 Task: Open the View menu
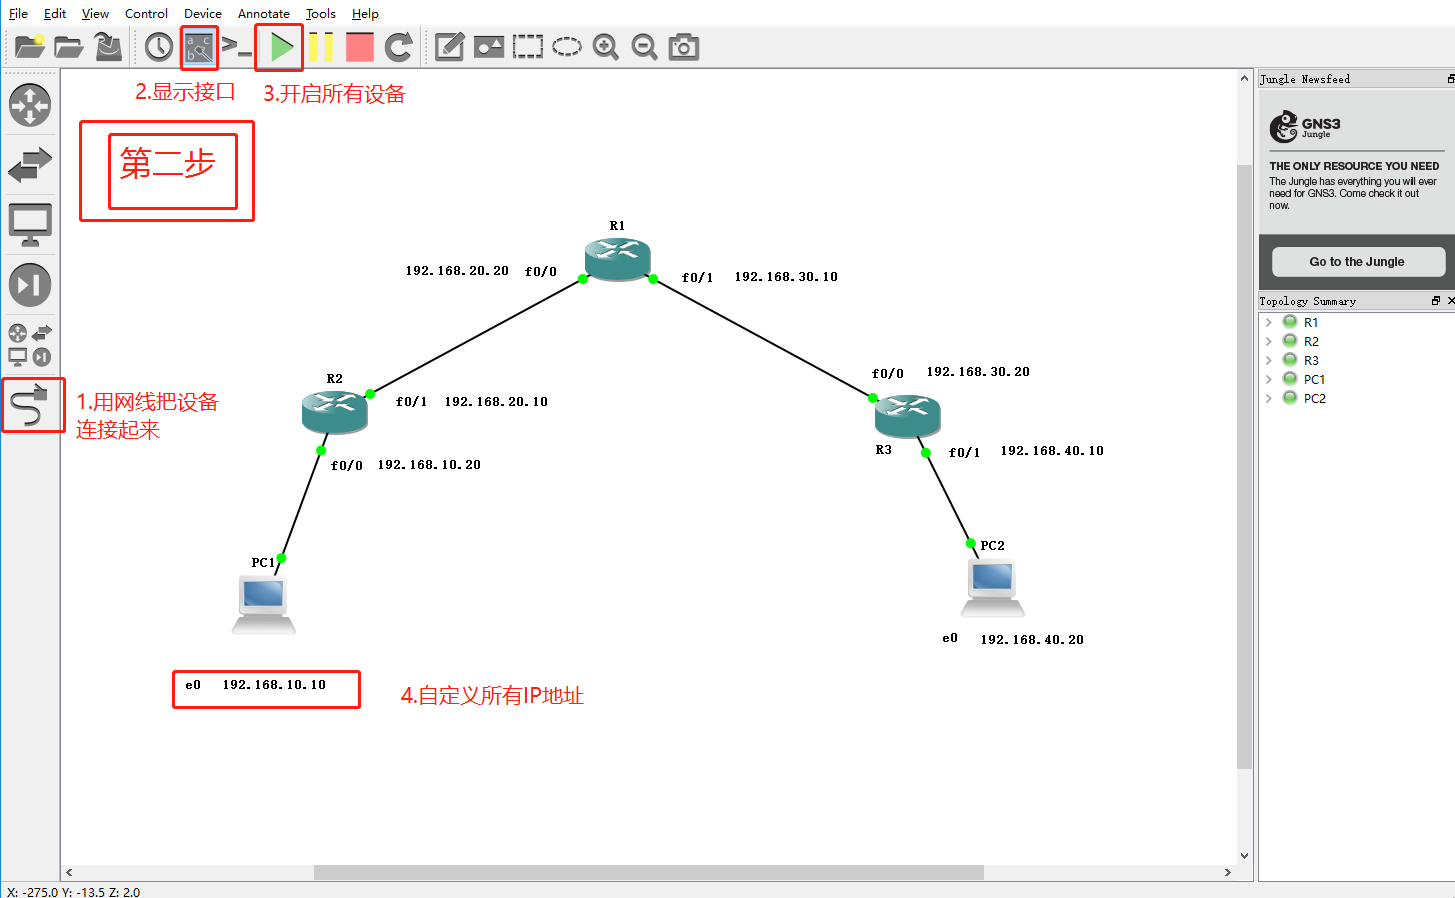95,13
